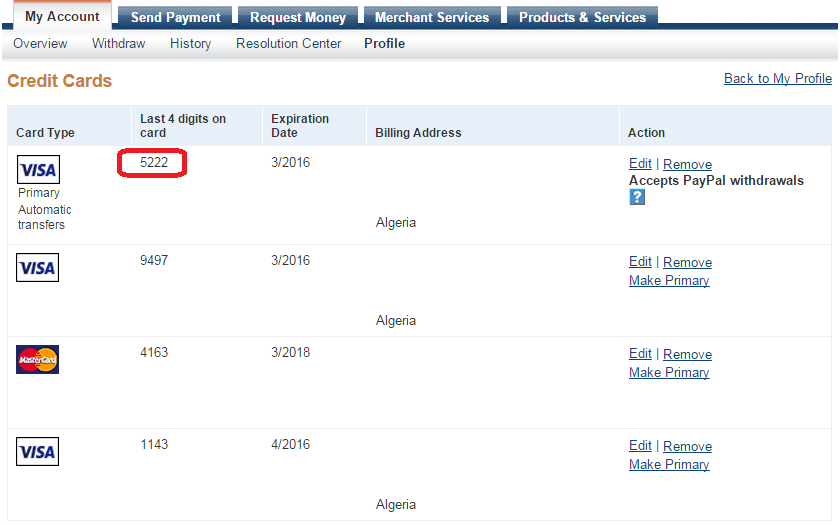Open the Merchant Services tab
This screenshot has height=525, width=840.
(432, 17)
